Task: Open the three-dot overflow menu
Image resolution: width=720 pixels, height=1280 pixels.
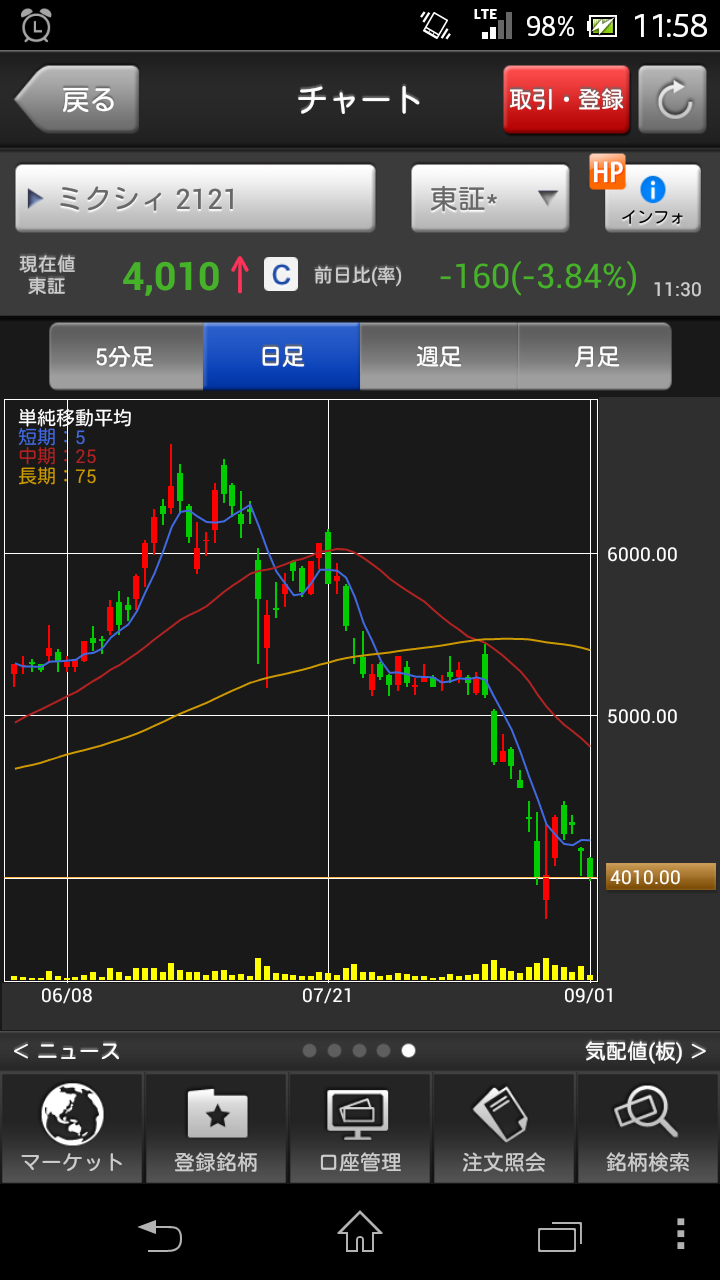Action: pos(680,1234)
